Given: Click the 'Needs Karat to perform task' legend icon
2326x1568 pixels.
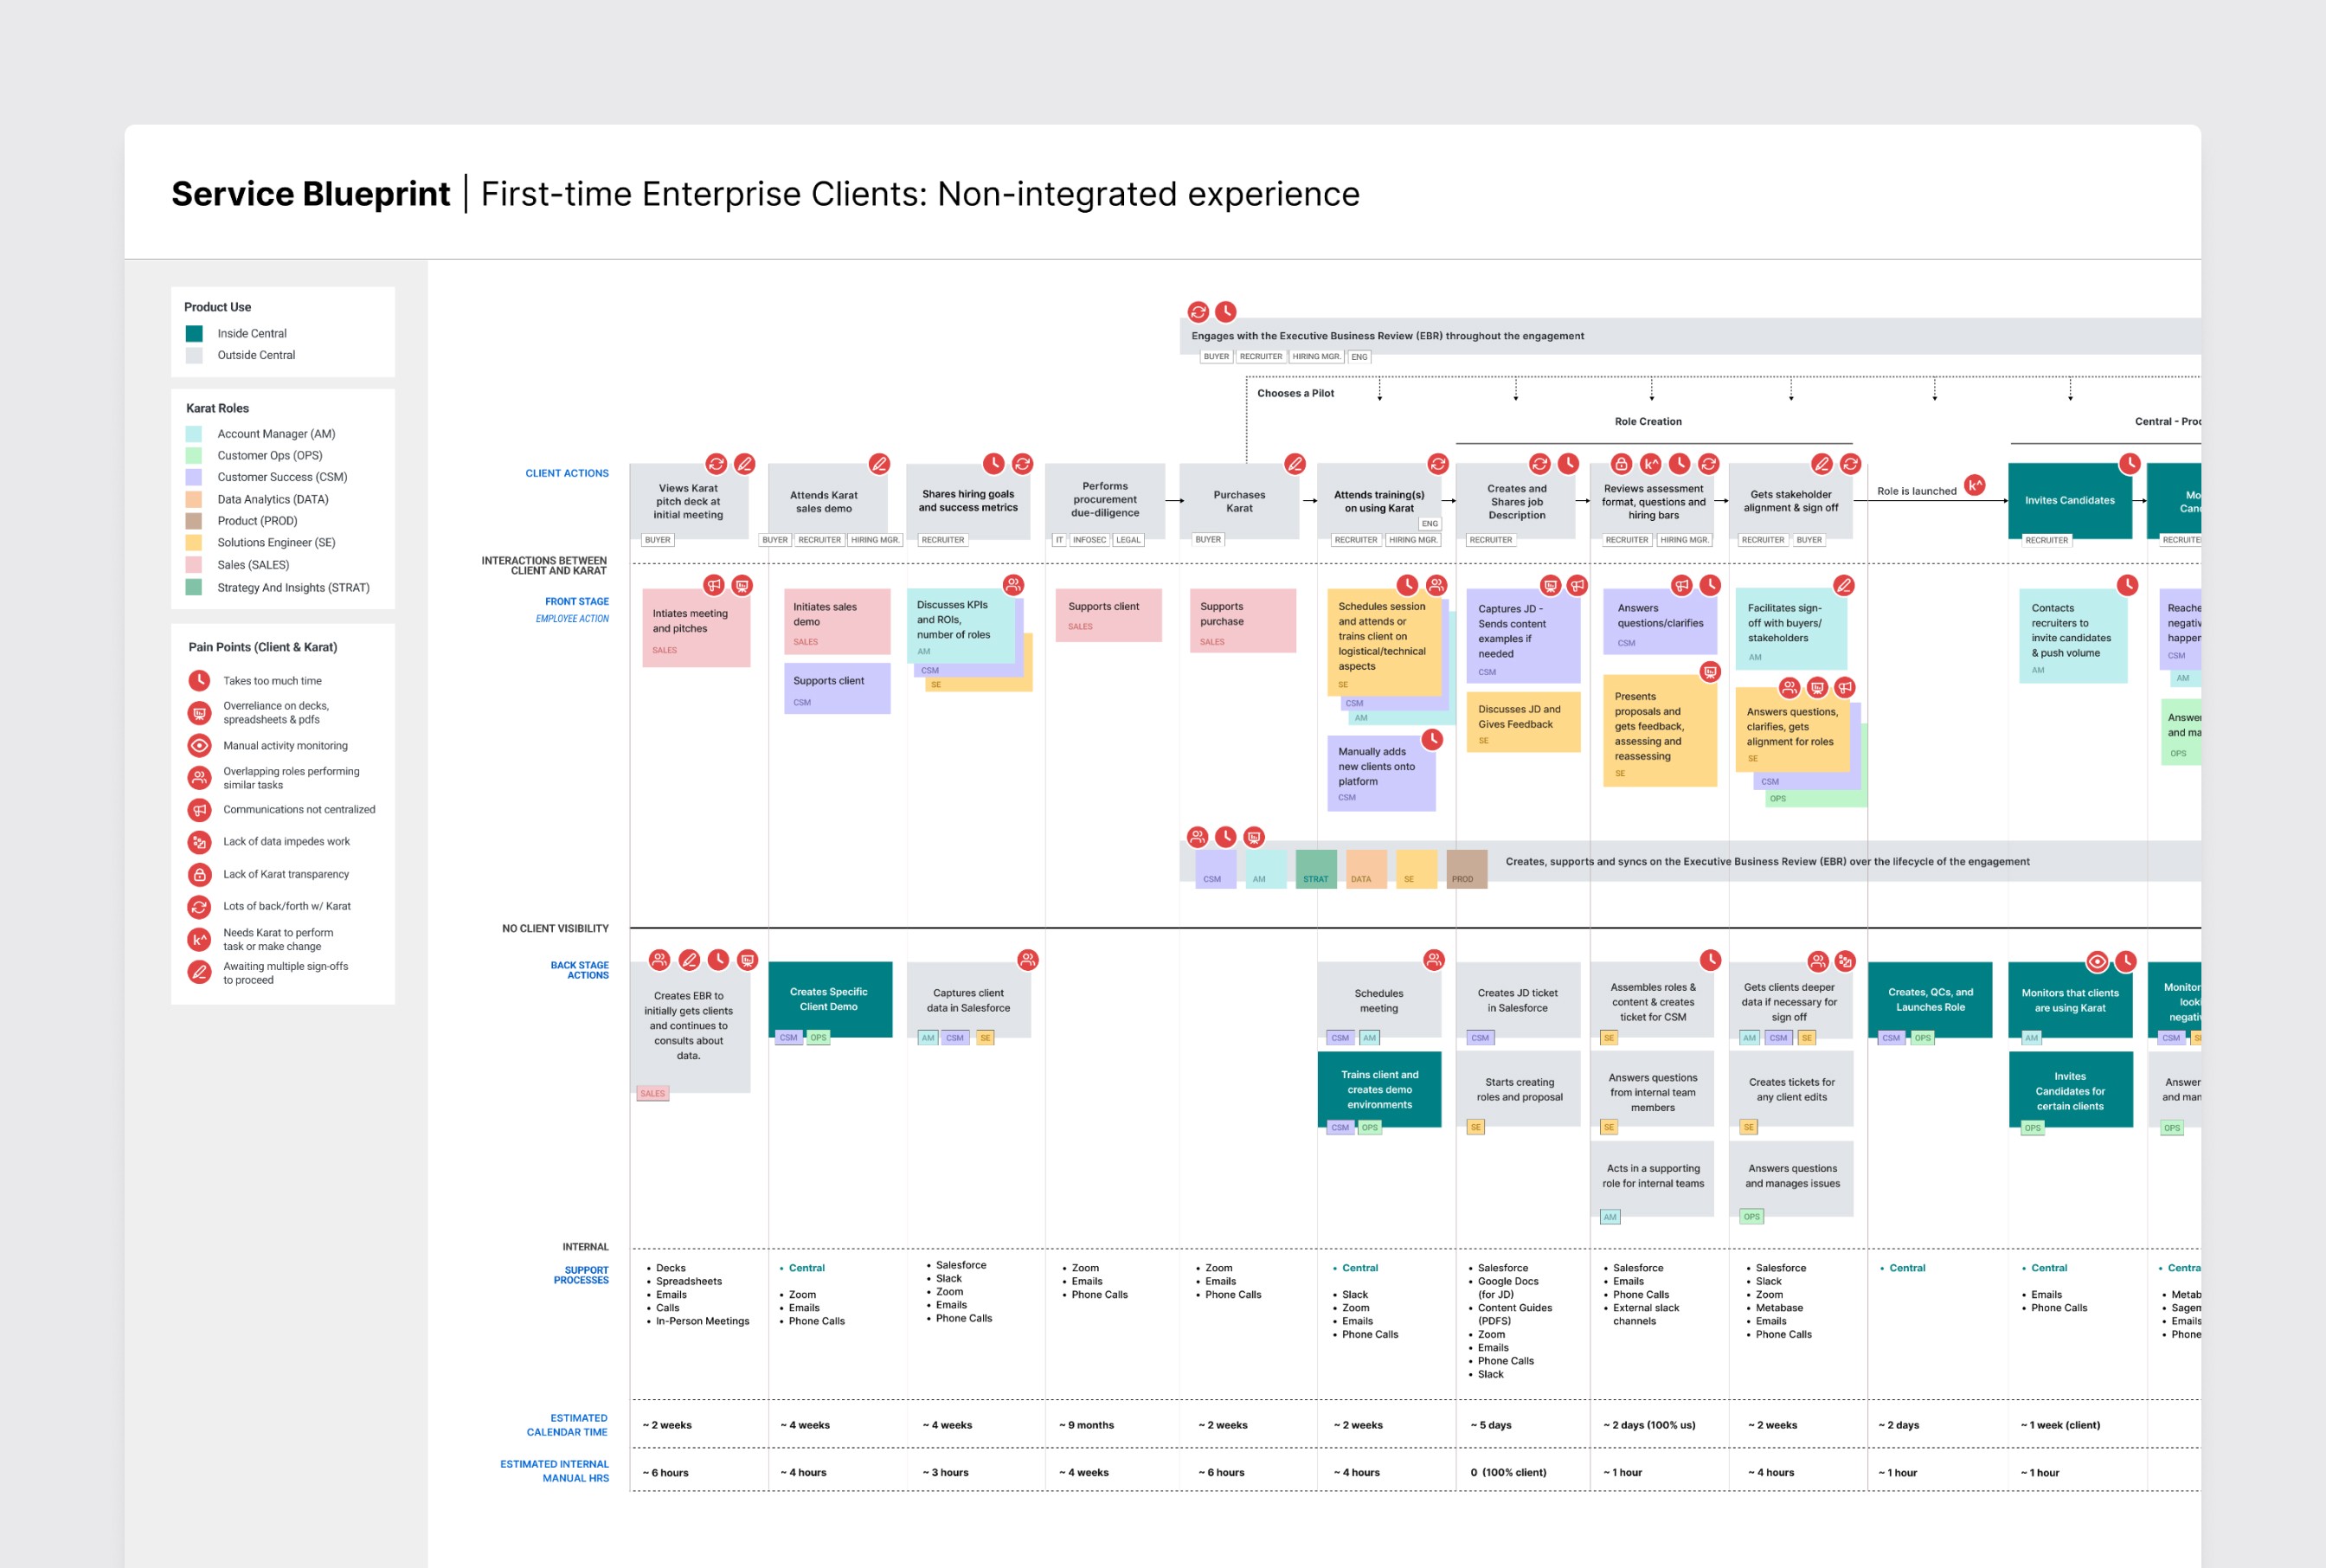Looking at the screenshot, I should (199, 940).
